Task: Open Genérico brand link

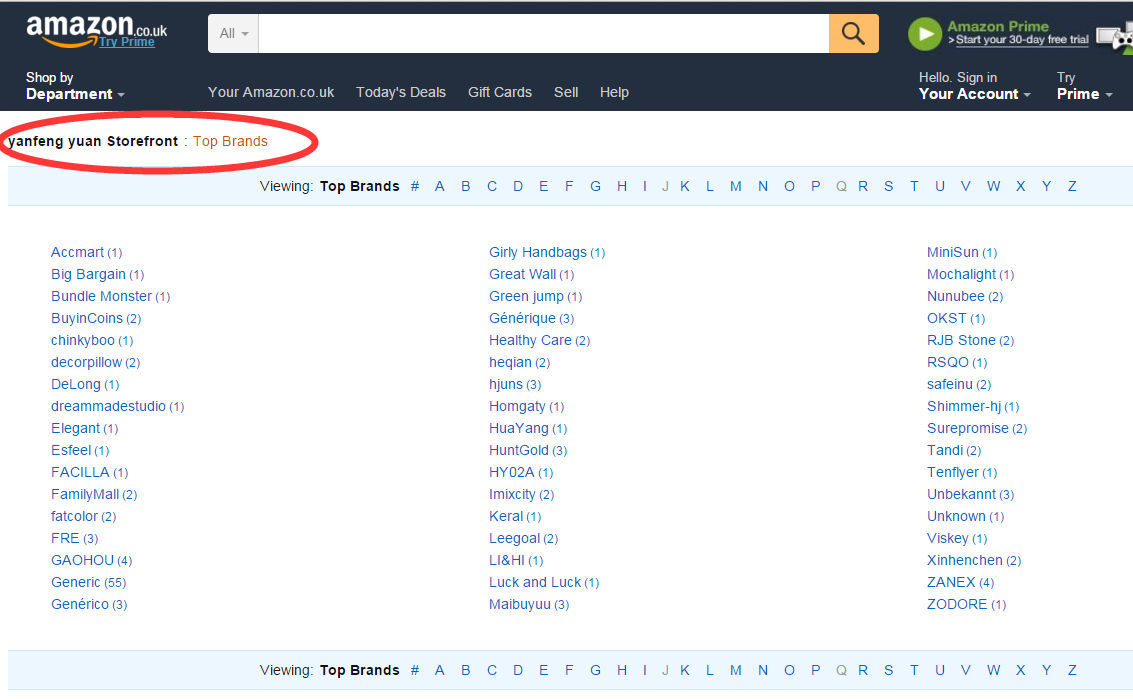Action: (x=80, y=604)
